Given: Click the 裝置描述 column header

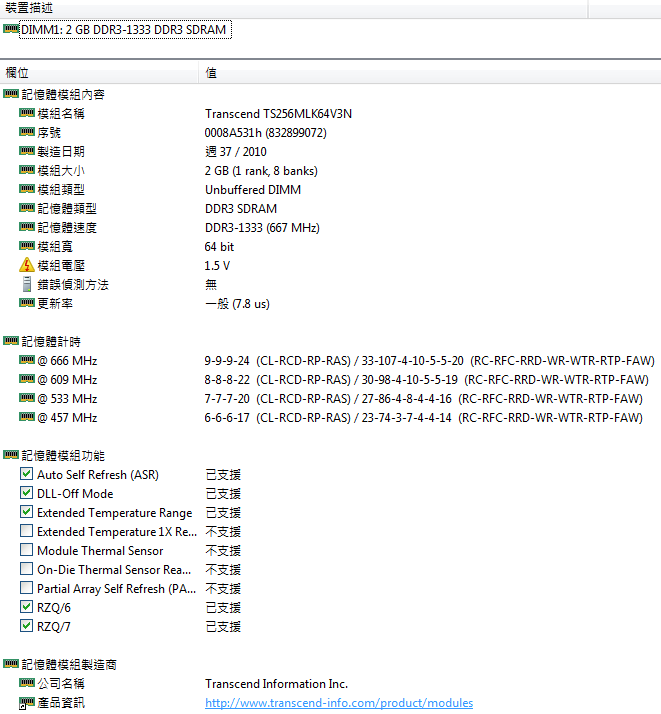Looking at the screenshot, I should (x=294, y=8).
